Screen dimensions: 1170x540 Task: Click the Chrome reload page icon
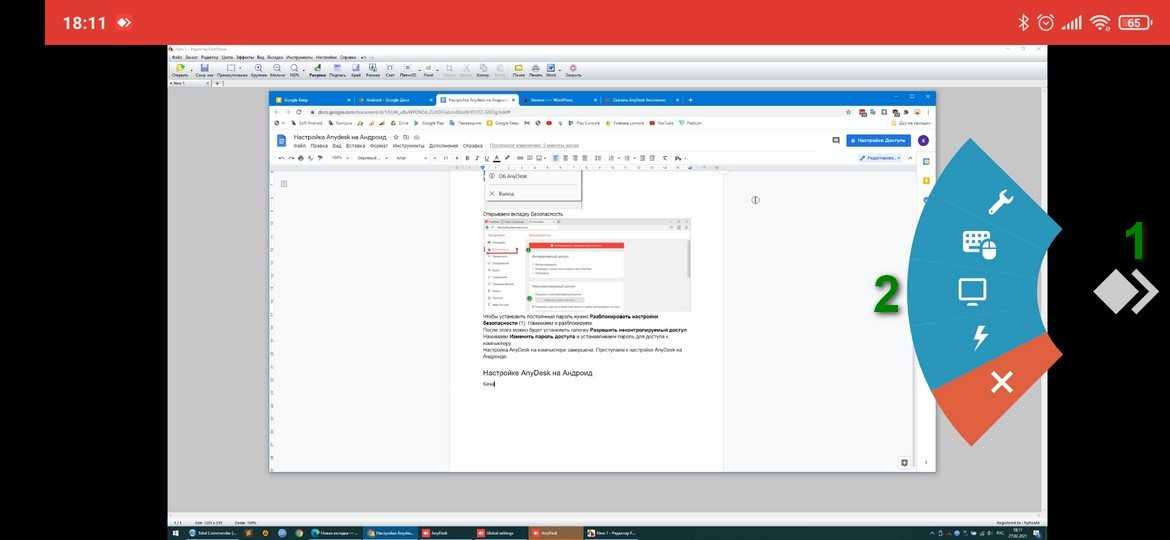298,112
